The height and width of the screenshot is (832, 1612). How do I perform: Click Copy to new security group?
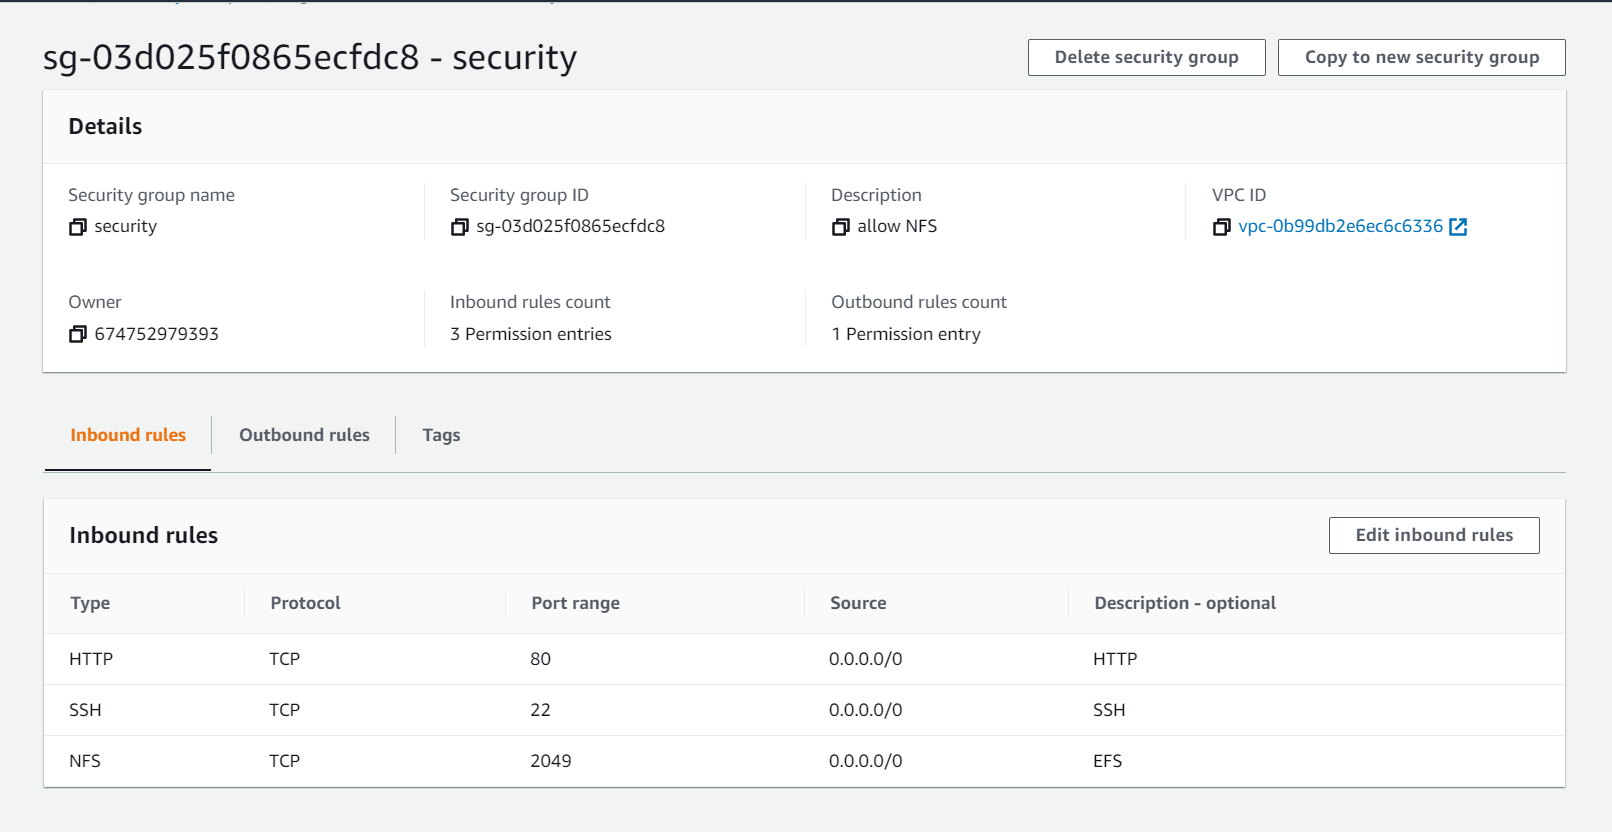(x=1421, y=58)
